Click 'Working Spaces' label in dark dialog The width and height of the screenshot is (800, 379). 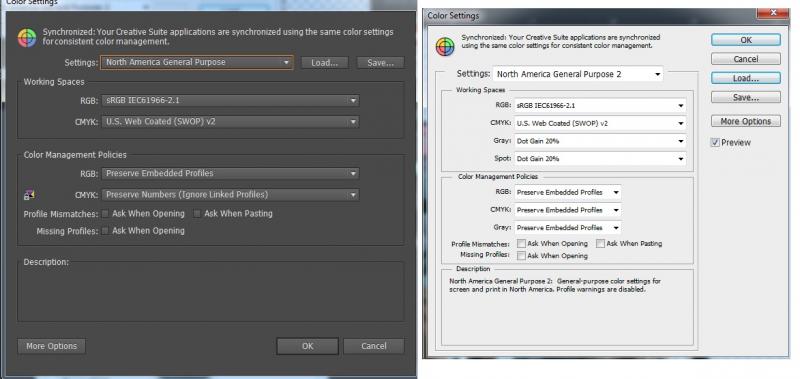click(54, 82)
